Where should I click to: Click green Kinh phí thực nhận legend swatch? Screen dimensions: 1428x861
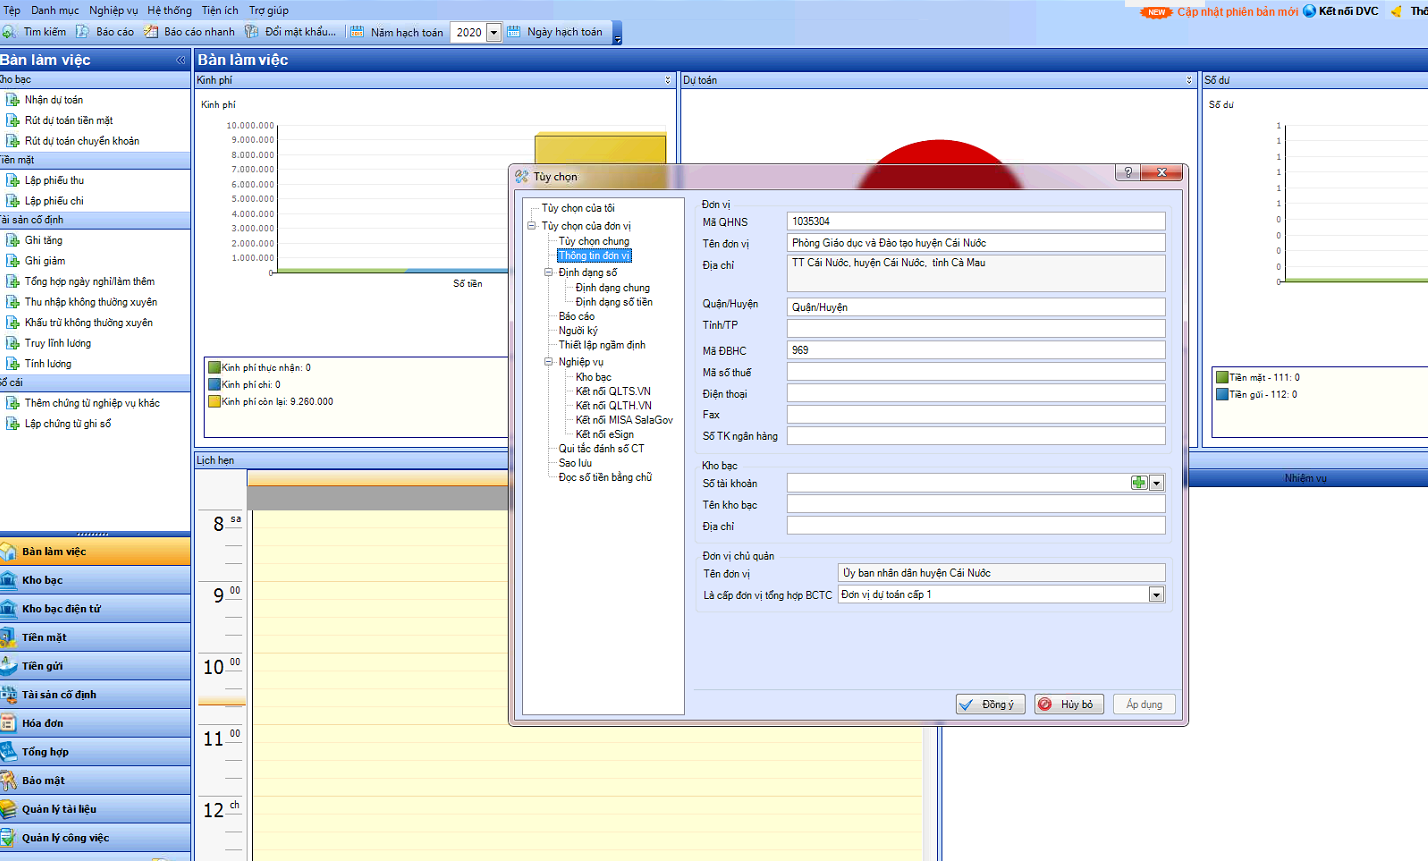(214, 368)
